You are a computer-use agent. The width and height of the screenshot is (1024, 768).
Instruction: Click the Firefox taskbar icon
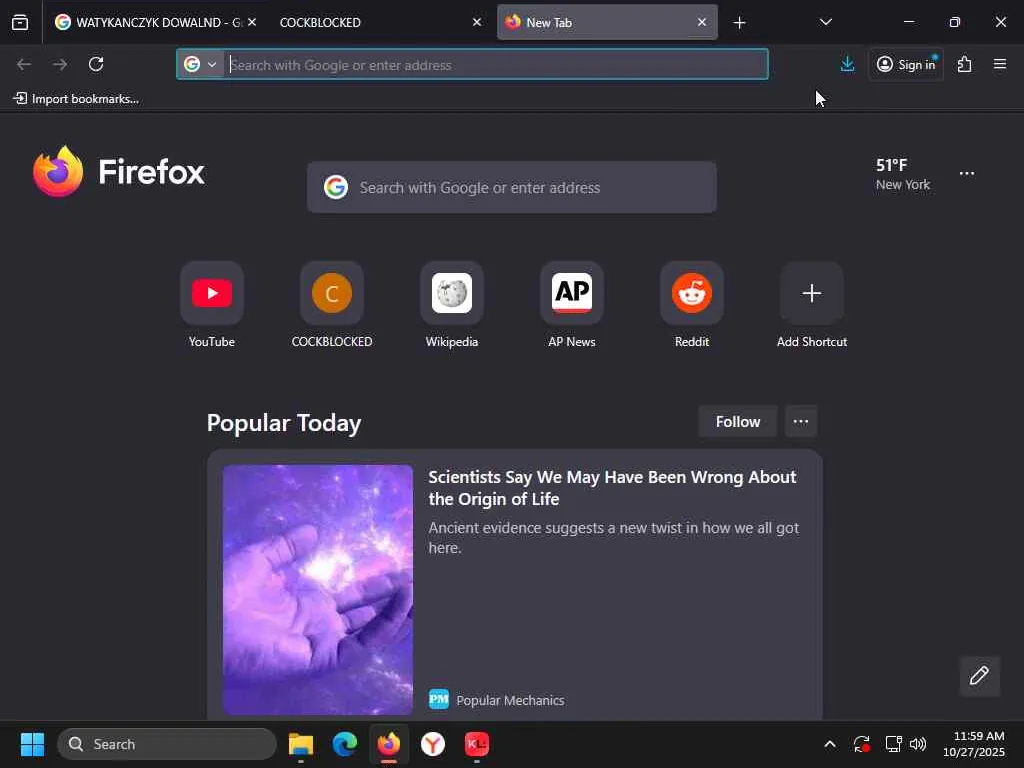tap(389, 744)
